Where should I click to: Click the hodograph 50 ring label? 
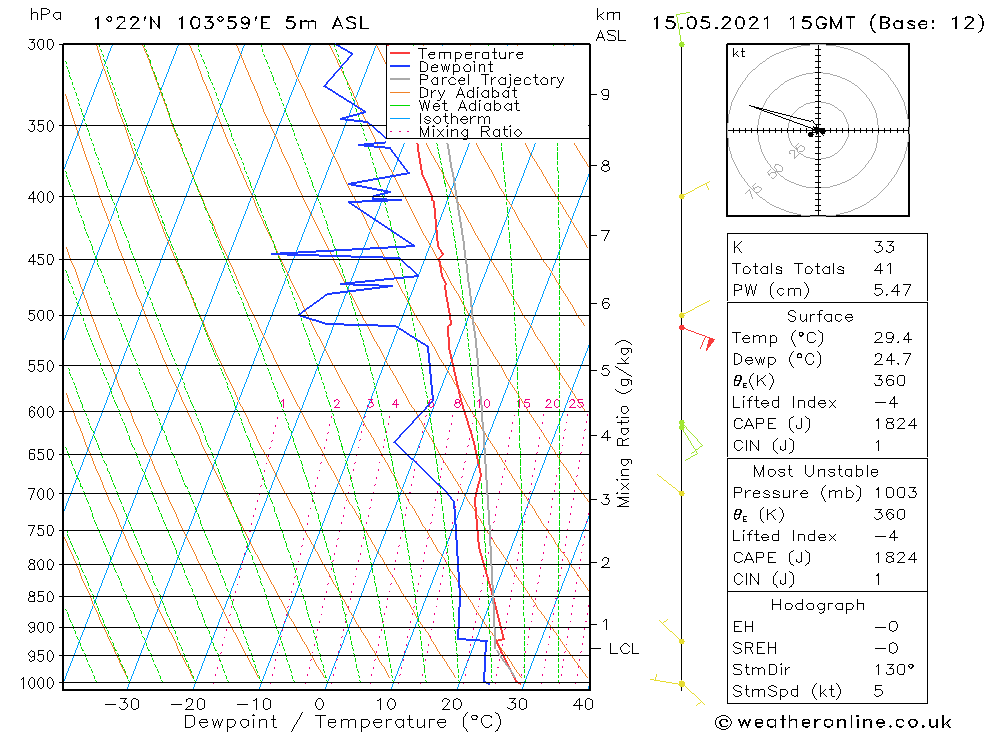[776, 171]
